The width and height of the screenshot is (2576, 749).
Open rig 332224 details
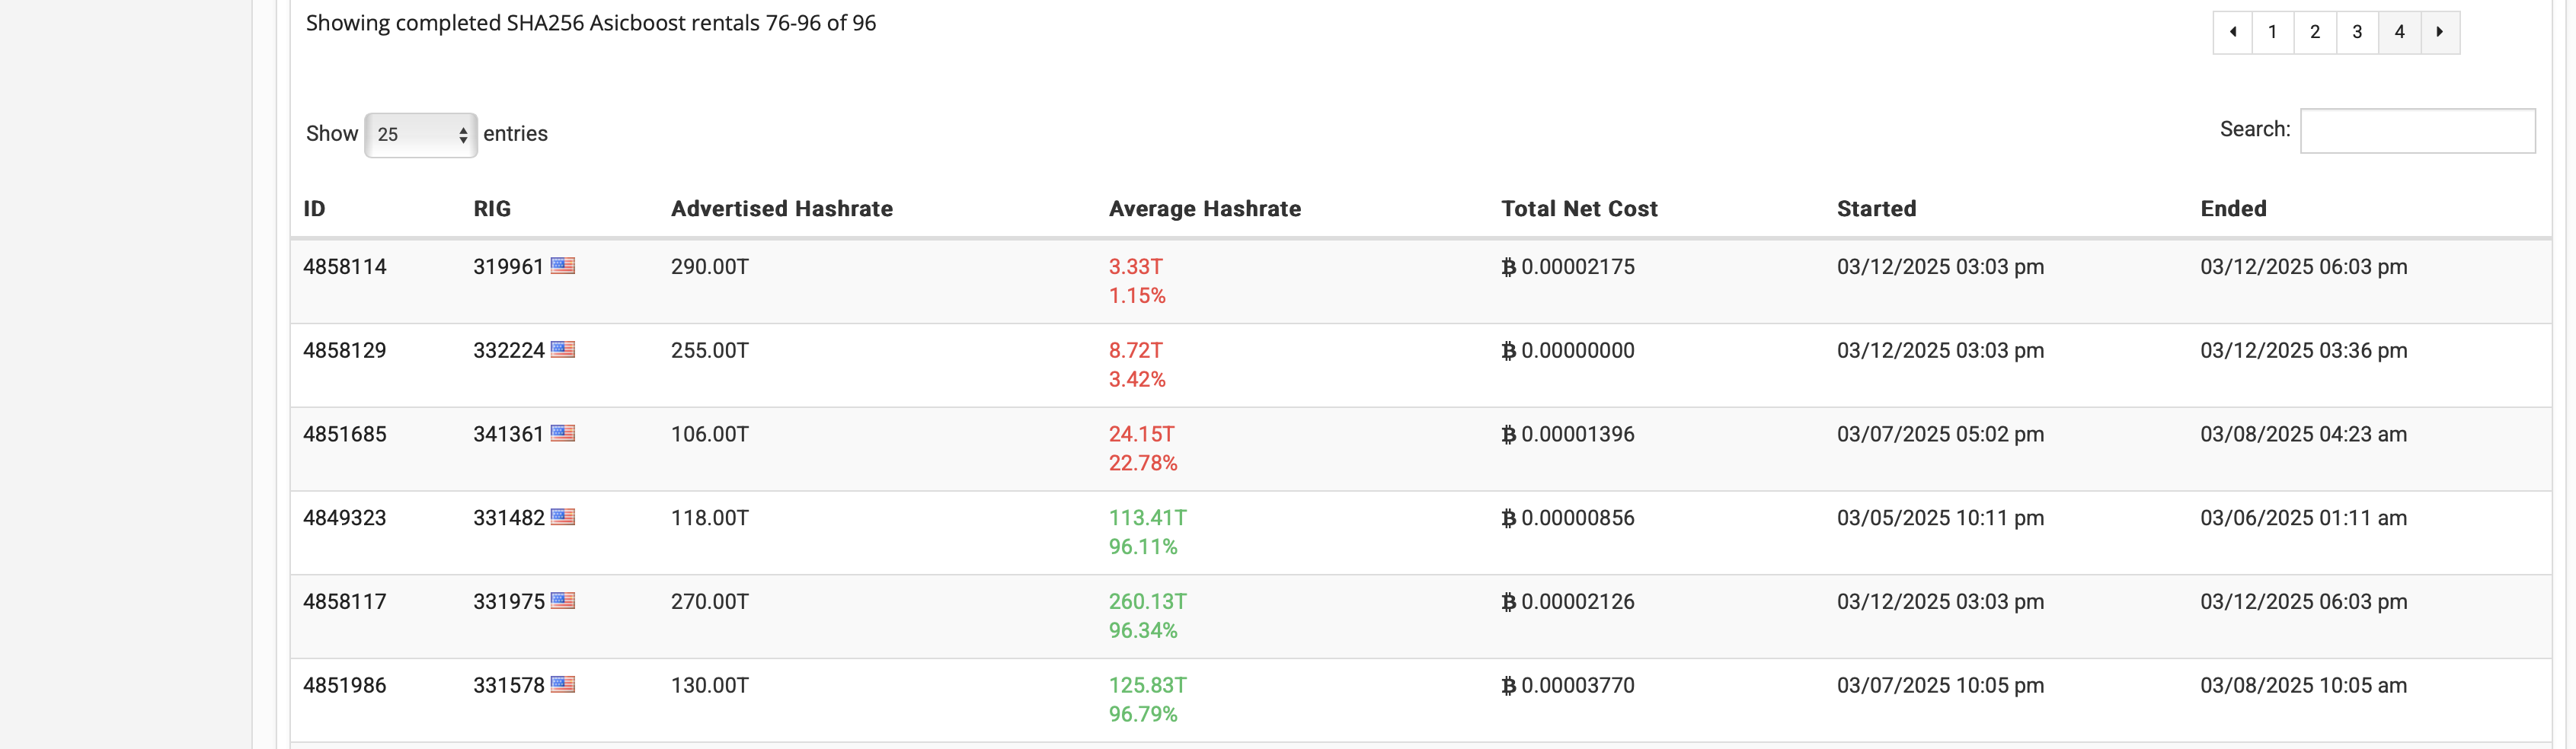[508, 351]
